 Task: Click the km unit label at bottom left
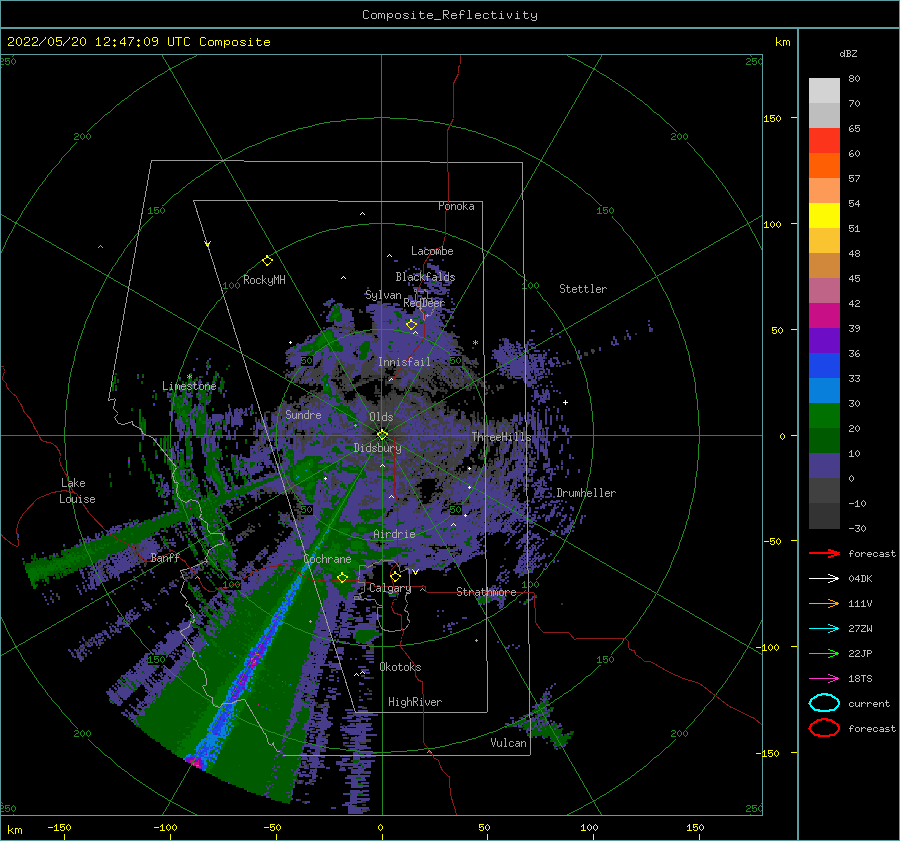pos(14,830)
